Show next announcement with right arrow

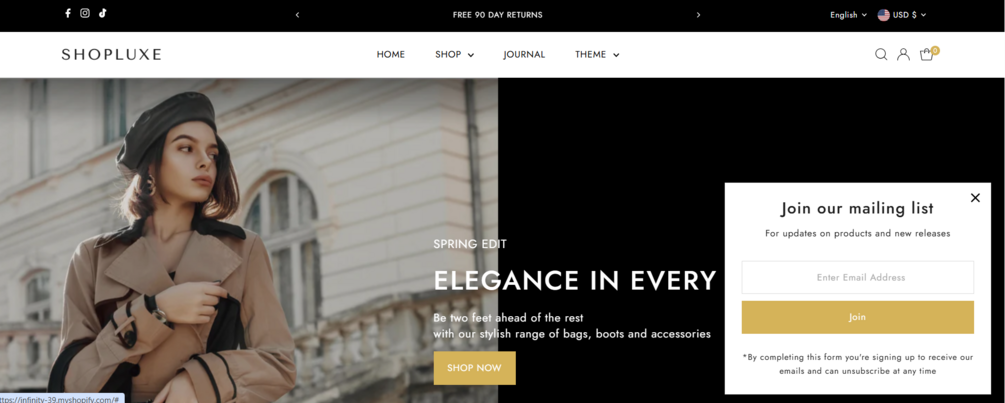pyautogui.click(x=699, y=15)
